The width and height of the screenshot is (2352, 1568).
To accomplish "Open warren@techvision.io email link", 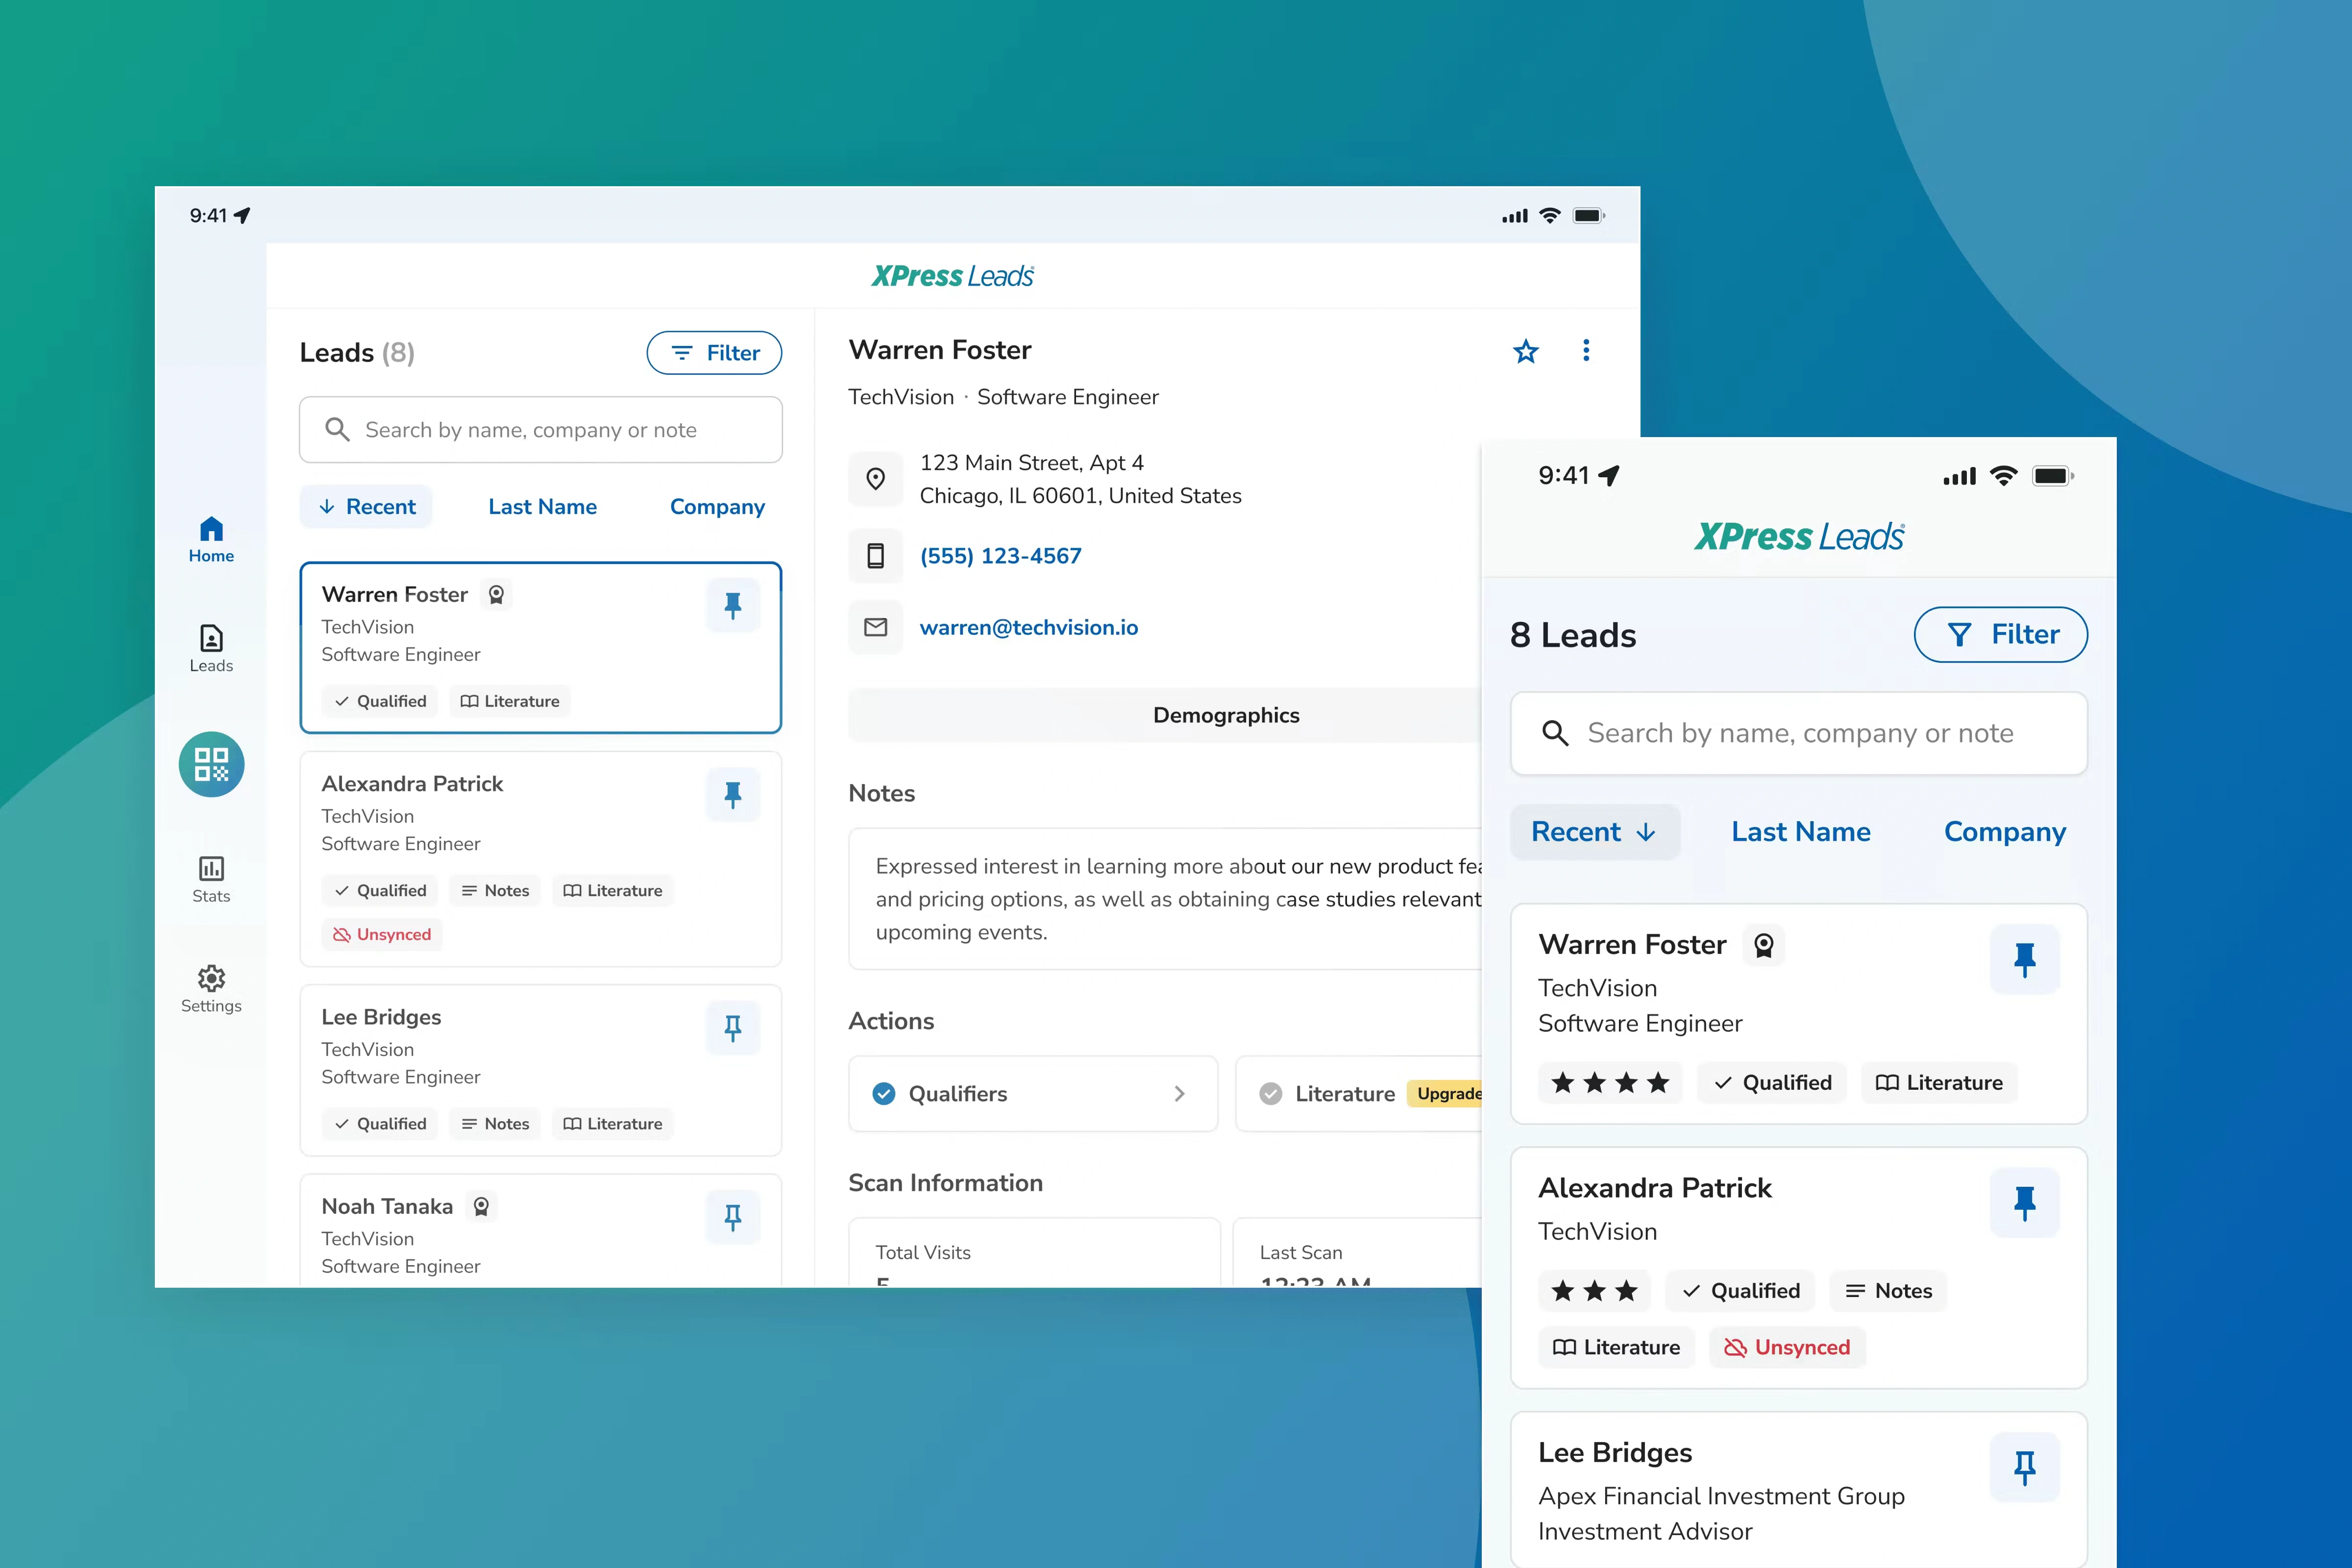I will [1028, 627].
